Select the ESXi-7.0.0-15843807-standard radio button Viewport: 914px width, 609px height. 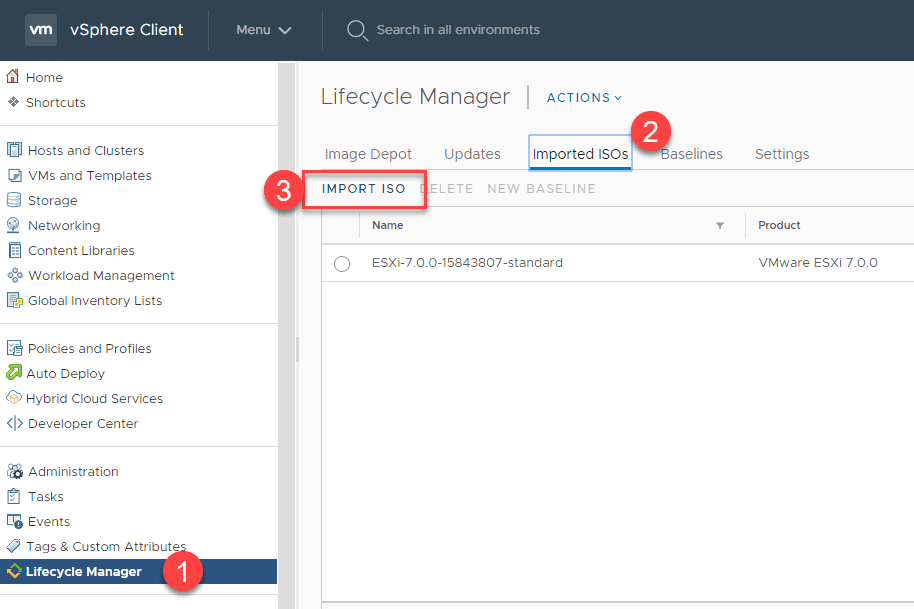342,264
